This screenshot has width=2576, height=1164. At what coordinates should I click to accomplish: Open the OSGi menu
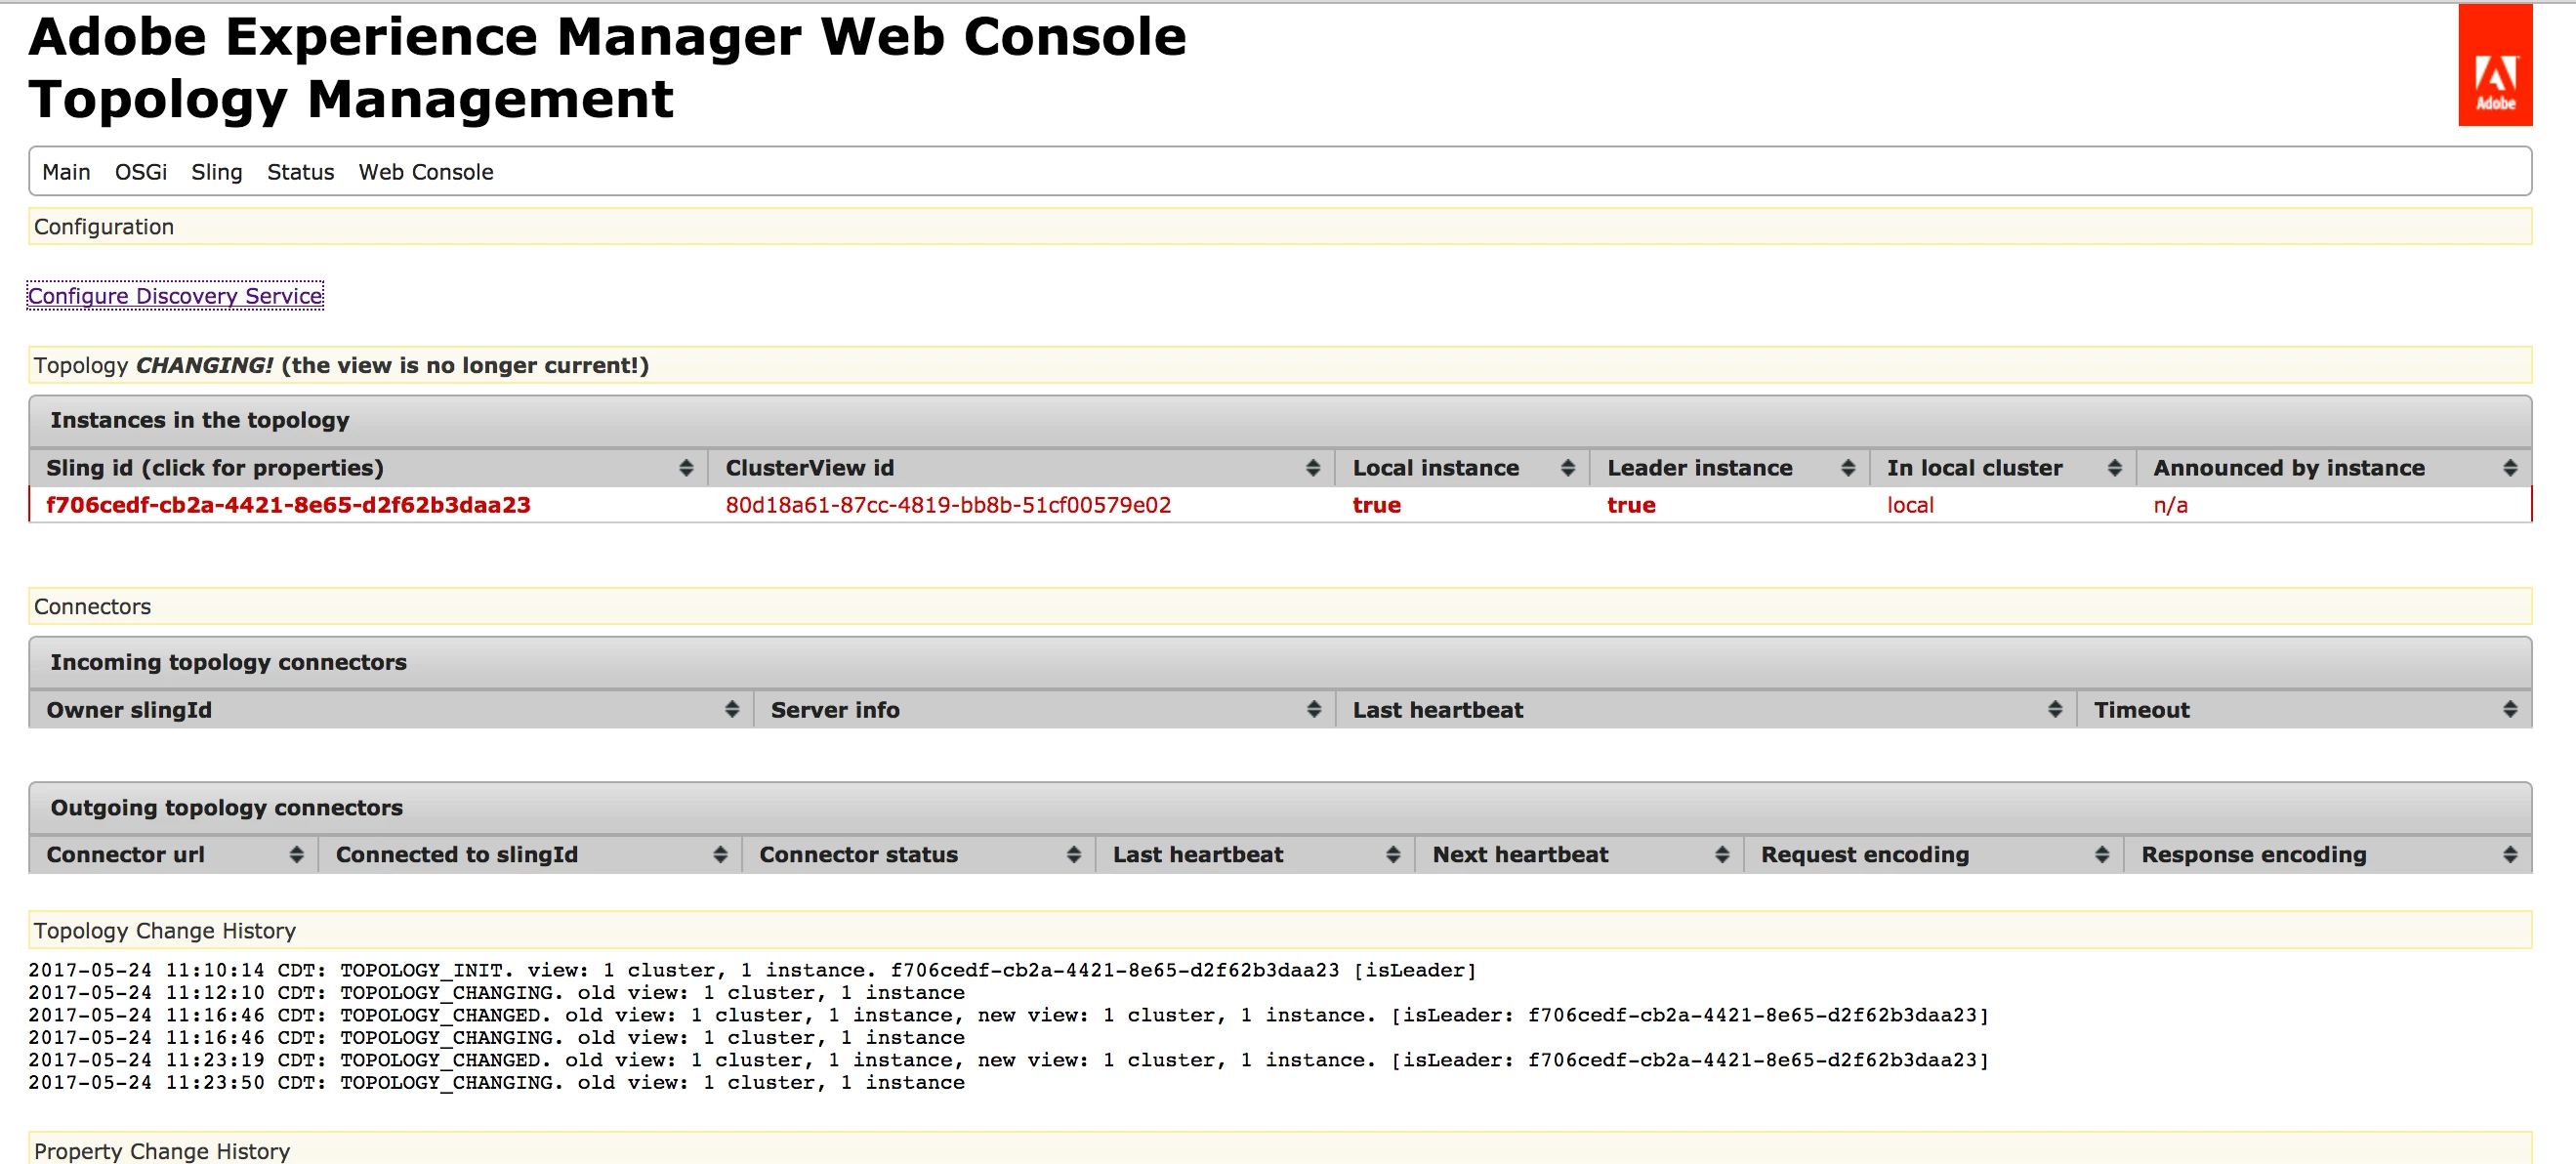click(141, 172)
